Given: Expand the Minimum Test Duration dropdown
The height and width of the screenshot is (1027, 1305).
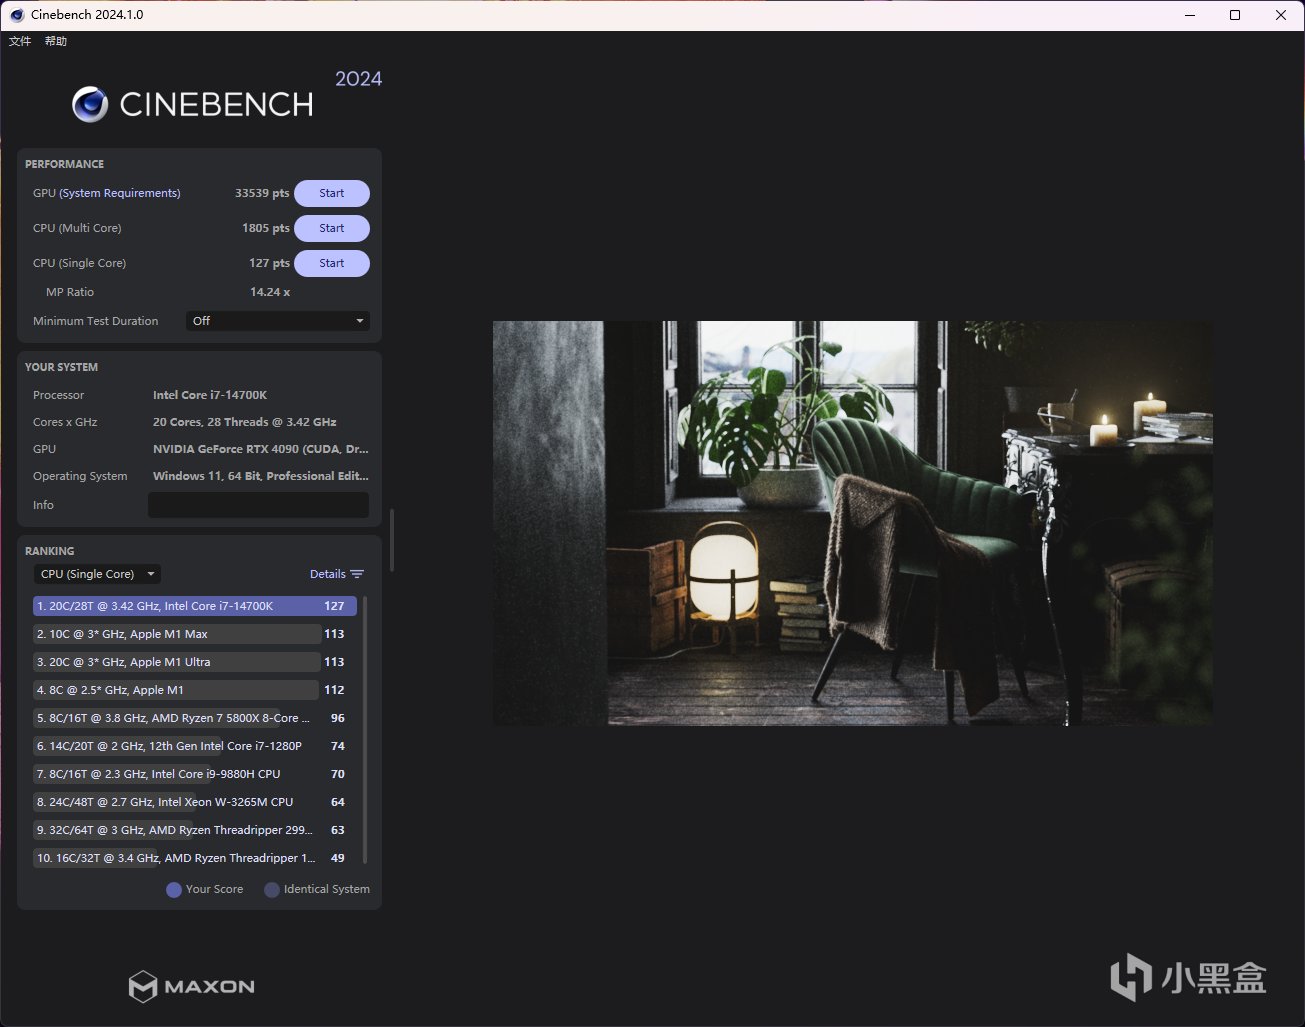Looking at the screenshot, I should [x=278, y=321].
